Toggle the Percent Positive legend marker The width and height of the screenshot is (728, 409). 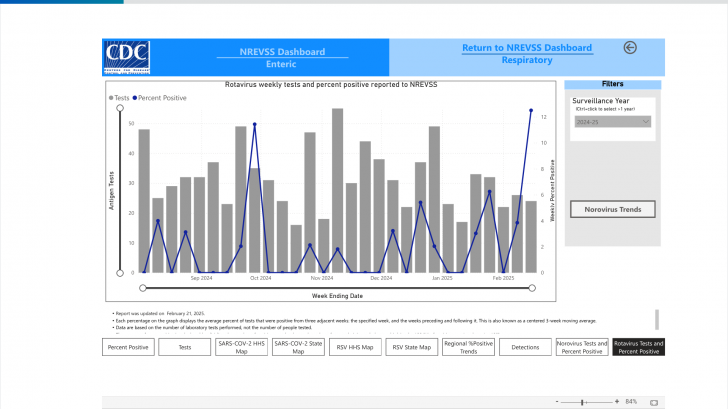134,98
